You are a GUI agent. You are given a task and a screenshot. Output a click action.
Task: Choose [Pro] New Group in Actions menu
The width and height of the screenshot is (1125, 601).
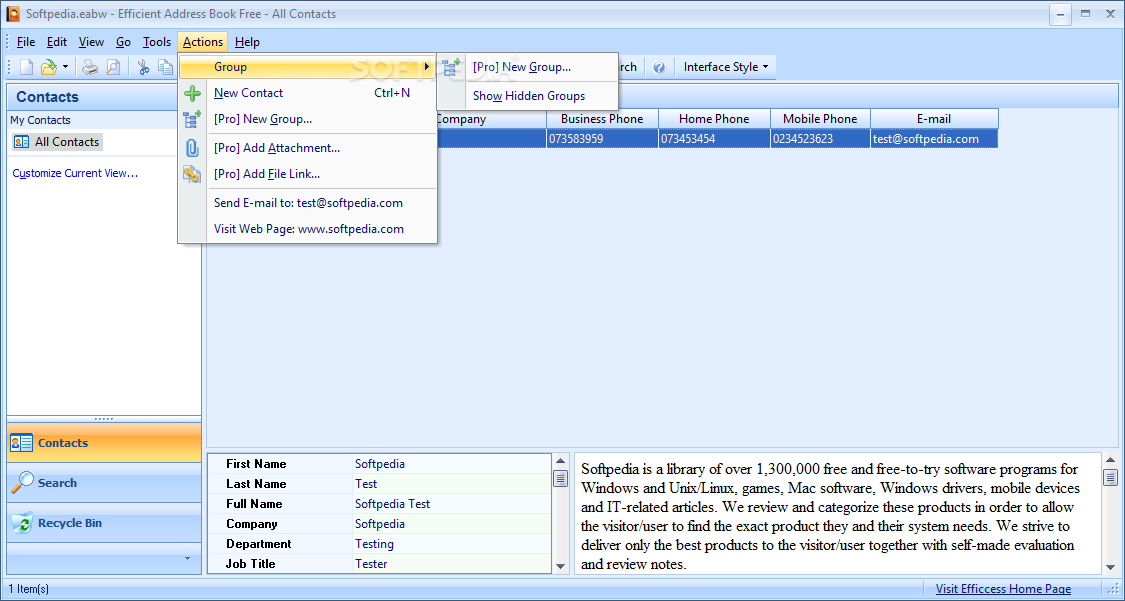click(x=307, y=119)
